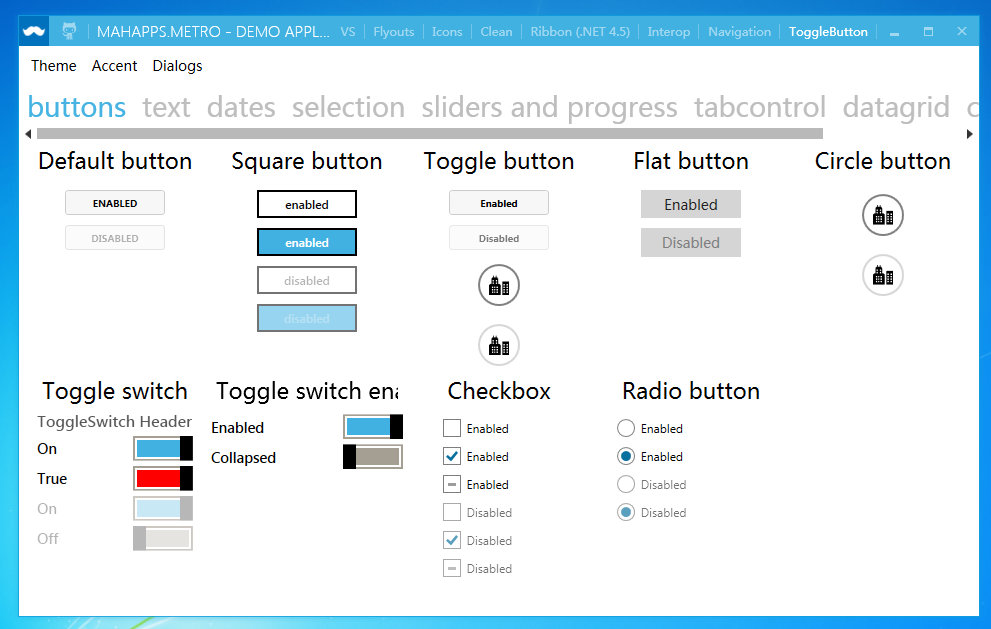
Task: Minimize the MahApps demo window
Action: click(894, 32)
